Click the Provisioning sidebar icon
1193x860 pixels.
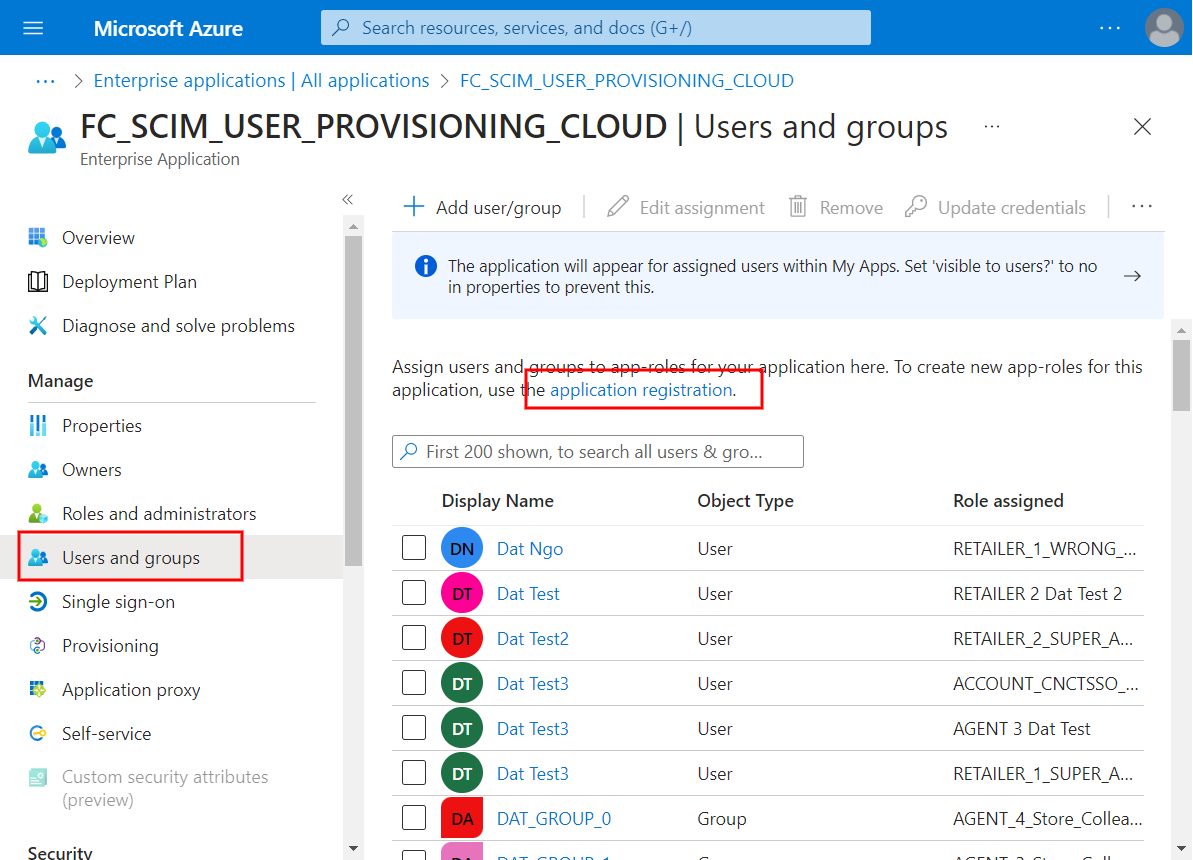(x=38, y=646)
